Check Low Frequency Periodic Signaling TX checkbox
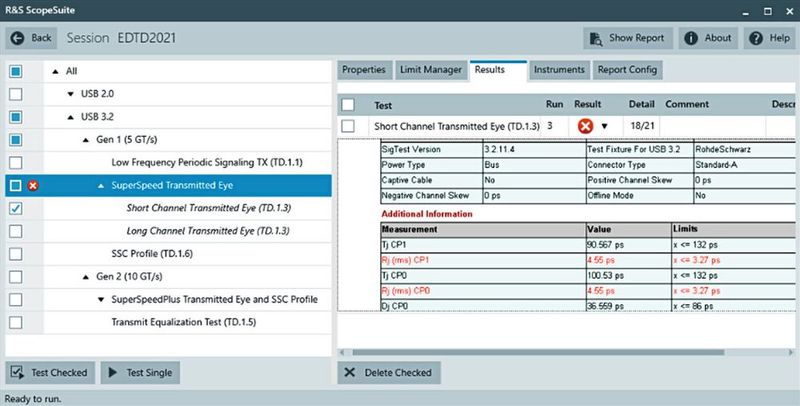The height and width of the screenshot is (406, 800). 16,163
